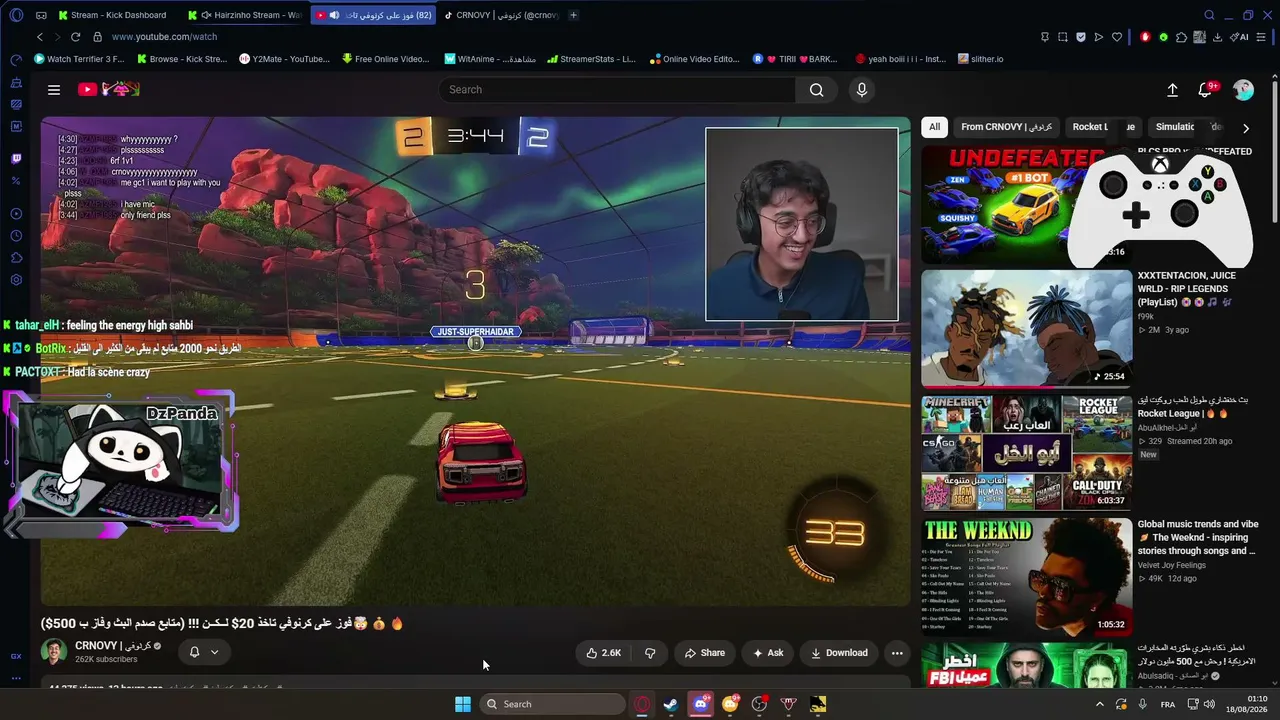
Task: Open the XXXTENTACION, Juice WRLD playlist thumbnail
Action: pyautogui.click(x=1027, y=328)
